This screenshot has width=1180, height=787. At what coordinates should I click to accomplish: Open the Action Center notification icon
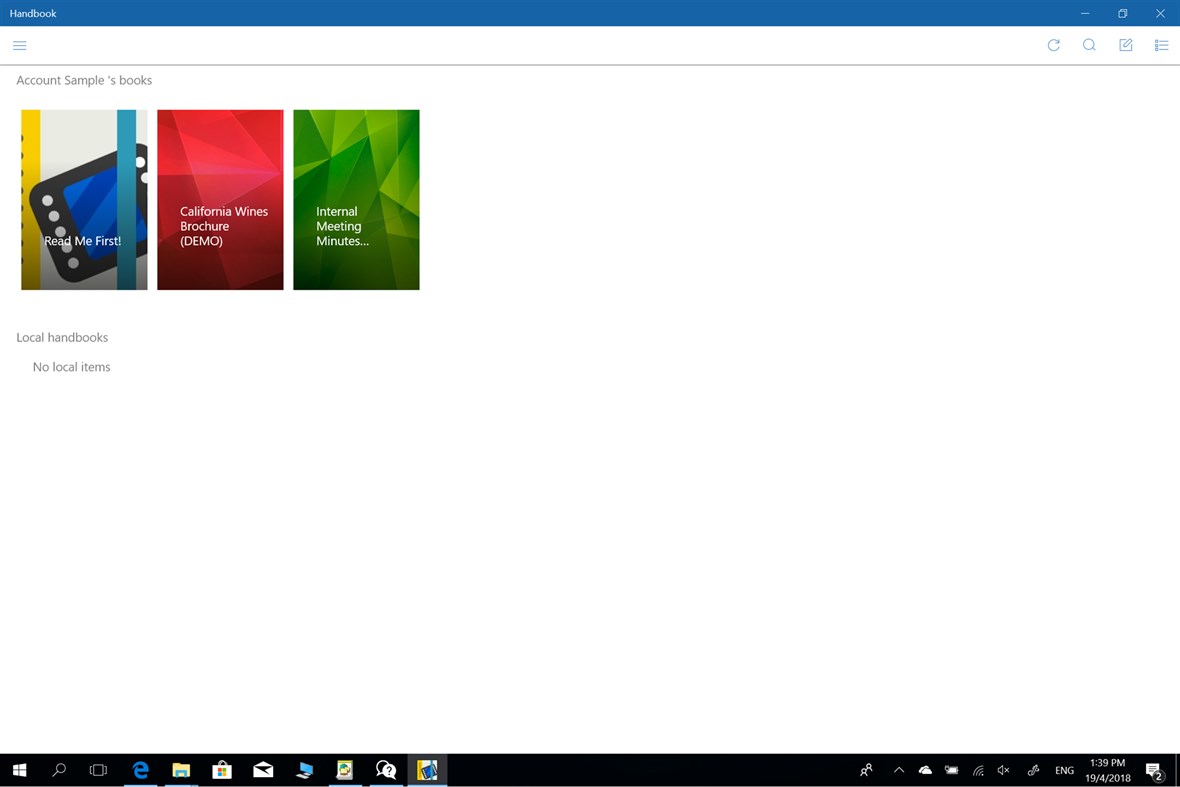1155,770
